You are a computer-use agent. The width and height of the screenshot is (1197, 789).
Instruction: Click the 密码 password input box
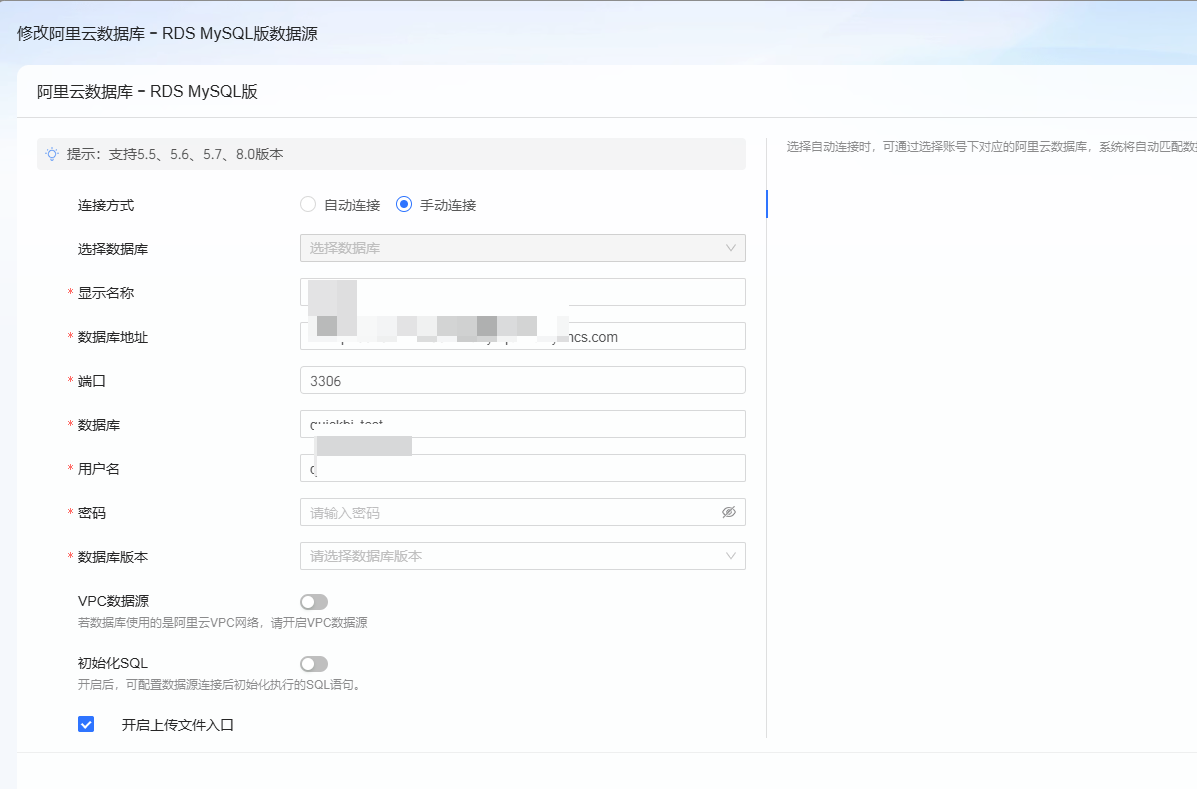[x=510, y=513]
